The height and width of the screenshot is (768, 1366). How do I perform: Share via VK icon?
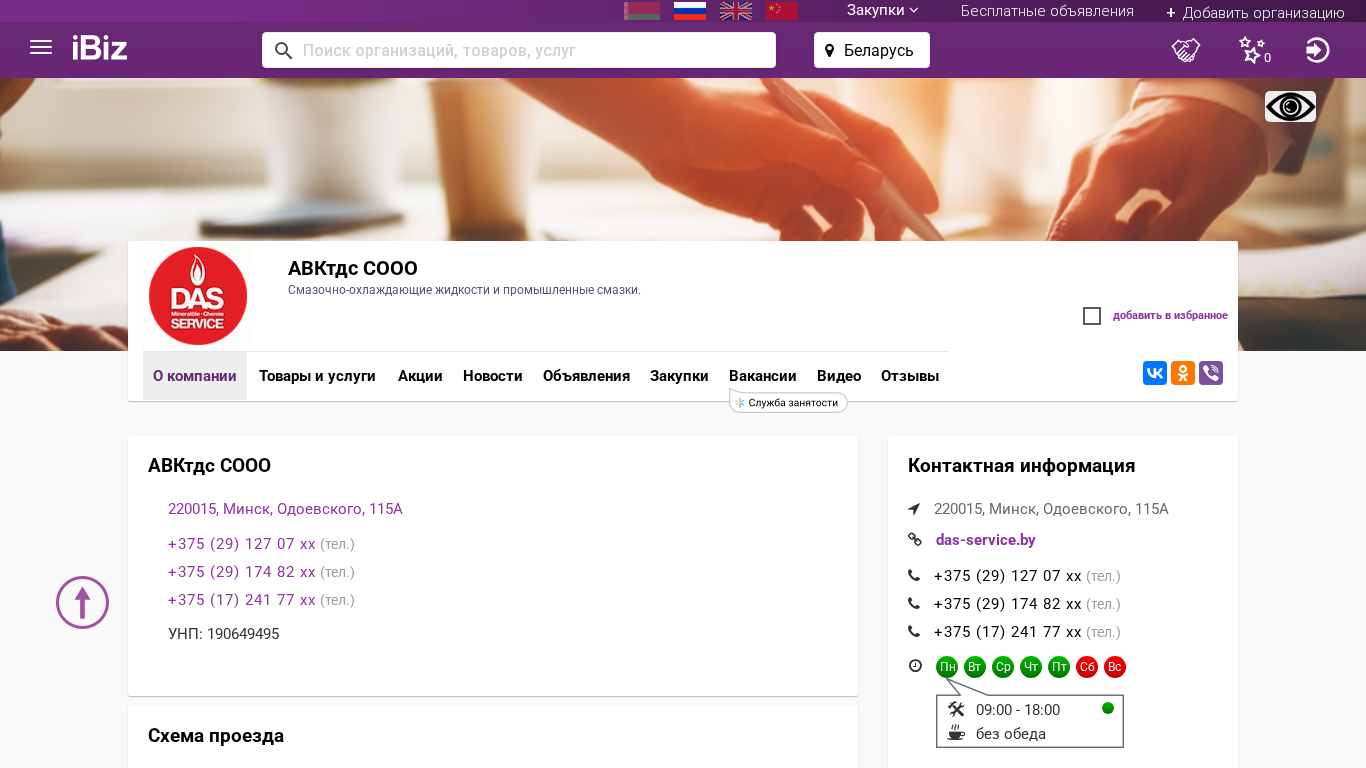tap(1155, 373)
